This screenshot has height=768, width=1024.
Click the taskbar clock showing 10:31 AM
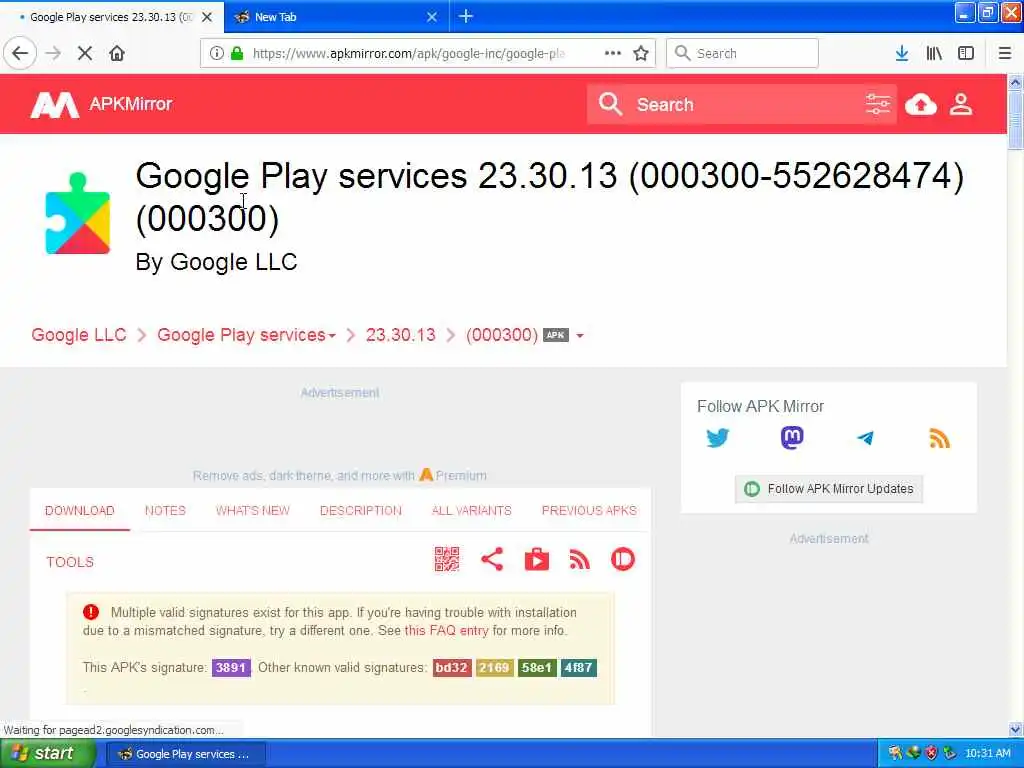[988, 754]
